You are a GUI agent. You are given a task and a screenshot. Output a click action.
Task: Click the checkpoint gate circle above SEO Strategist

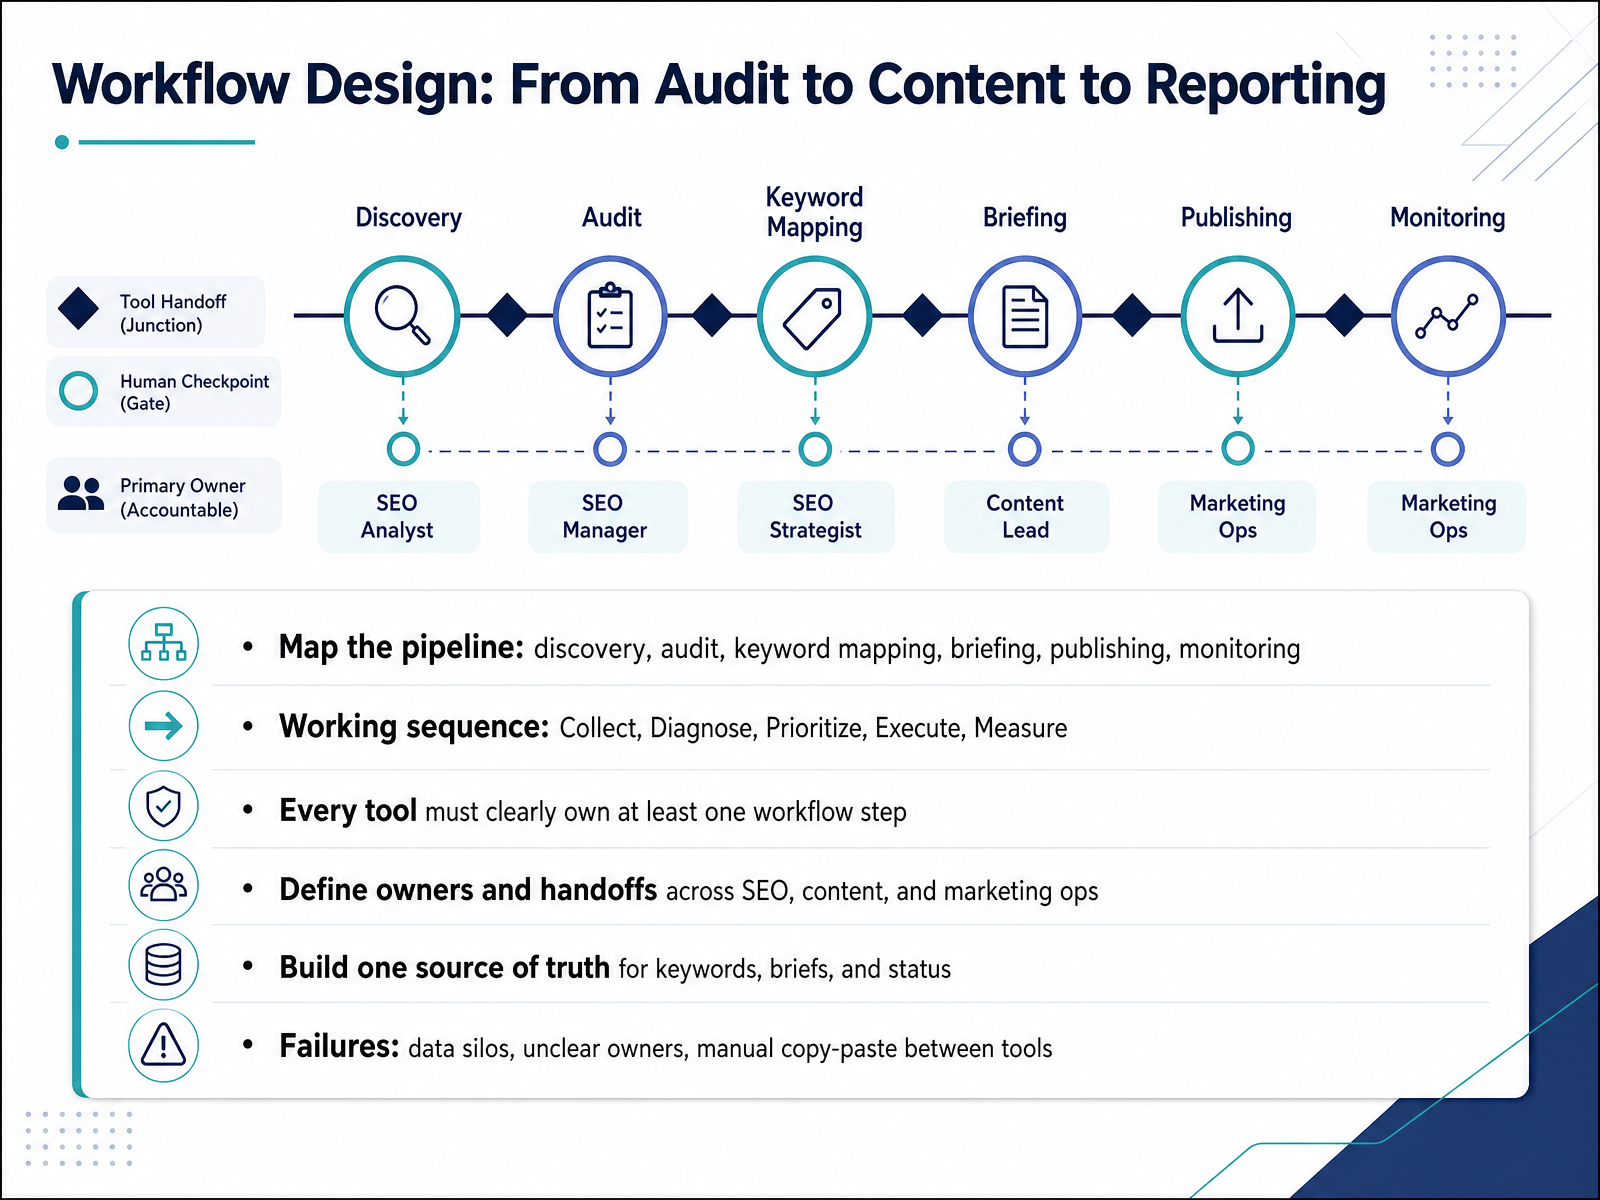click(x=815, y=449)
